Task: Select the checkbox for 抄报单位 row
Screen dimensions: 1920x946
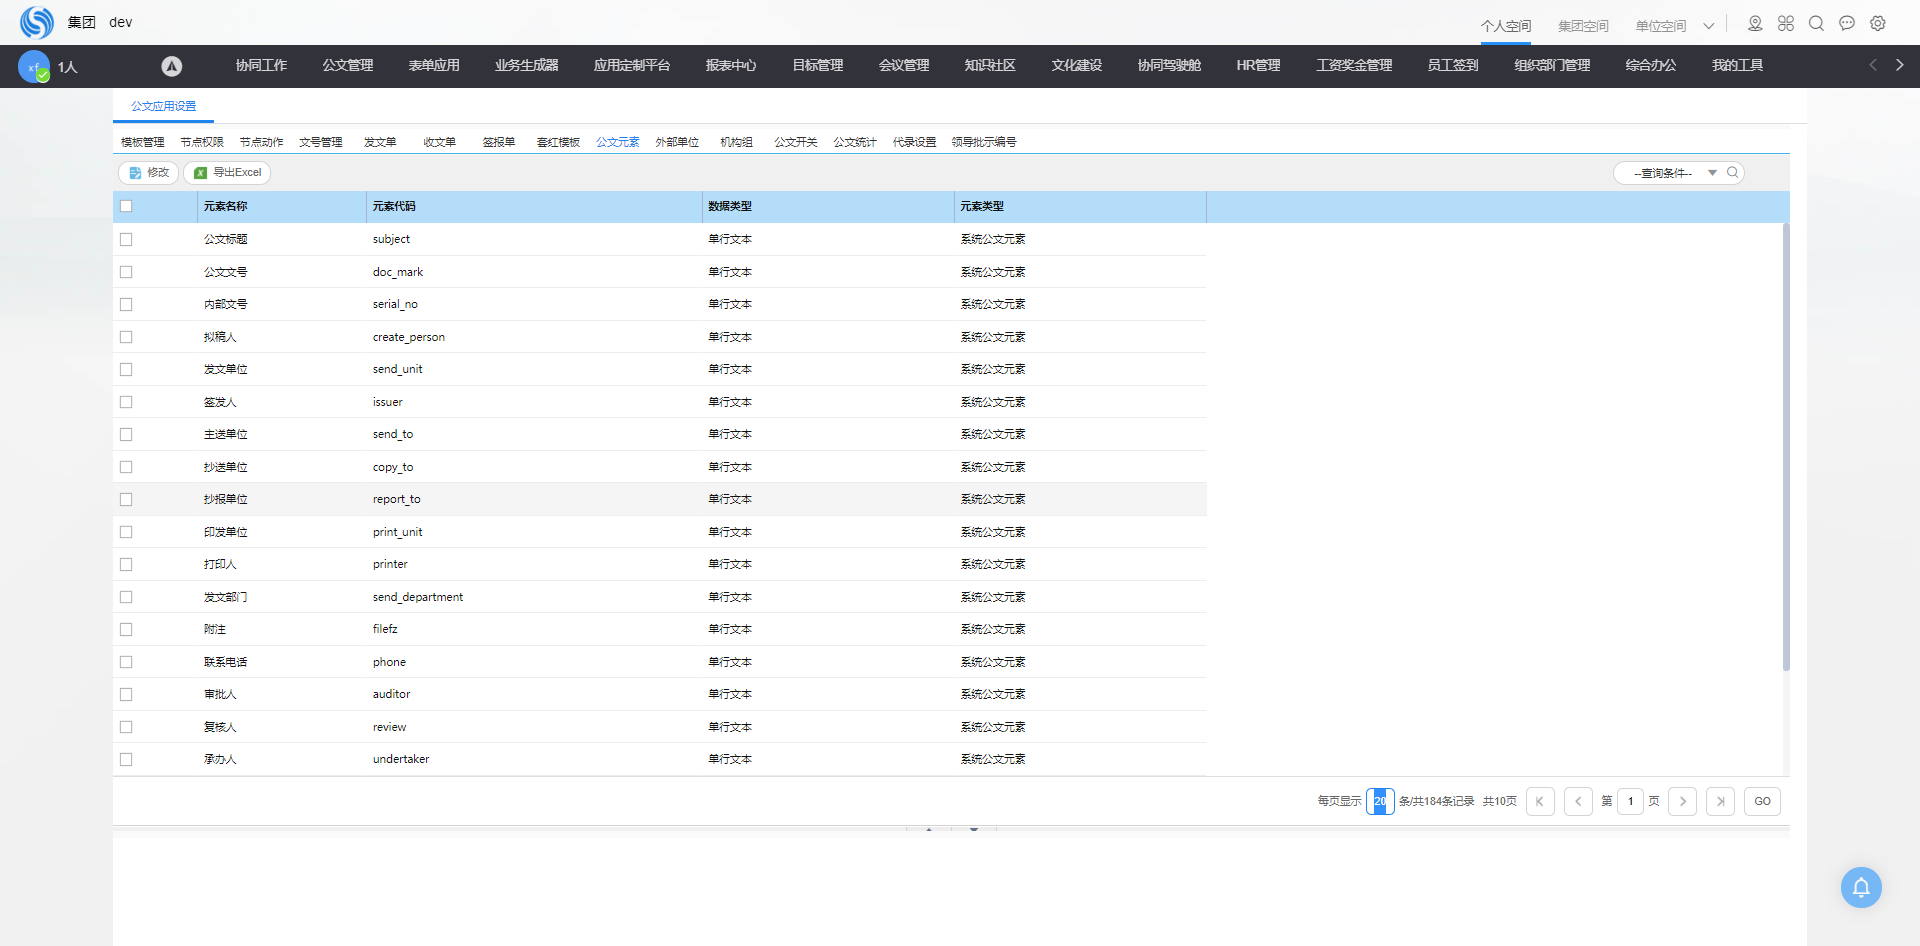Action: (x=126, y=500)
